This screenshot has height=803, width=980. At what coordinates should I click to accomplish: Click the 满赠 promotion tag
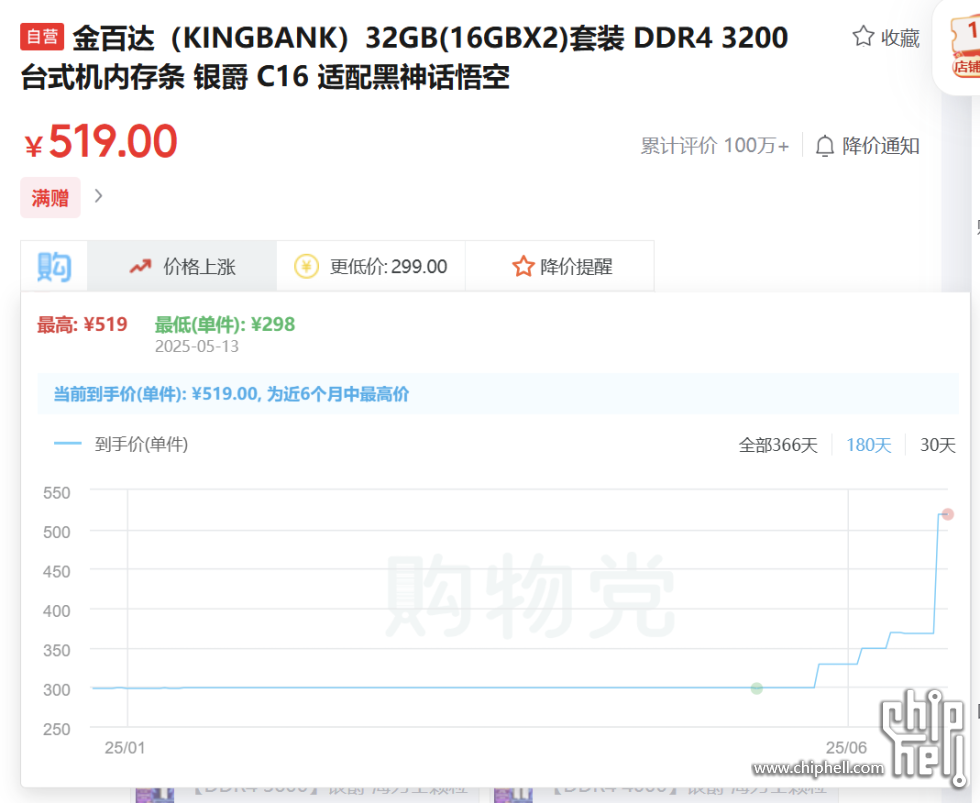point(51,197)
